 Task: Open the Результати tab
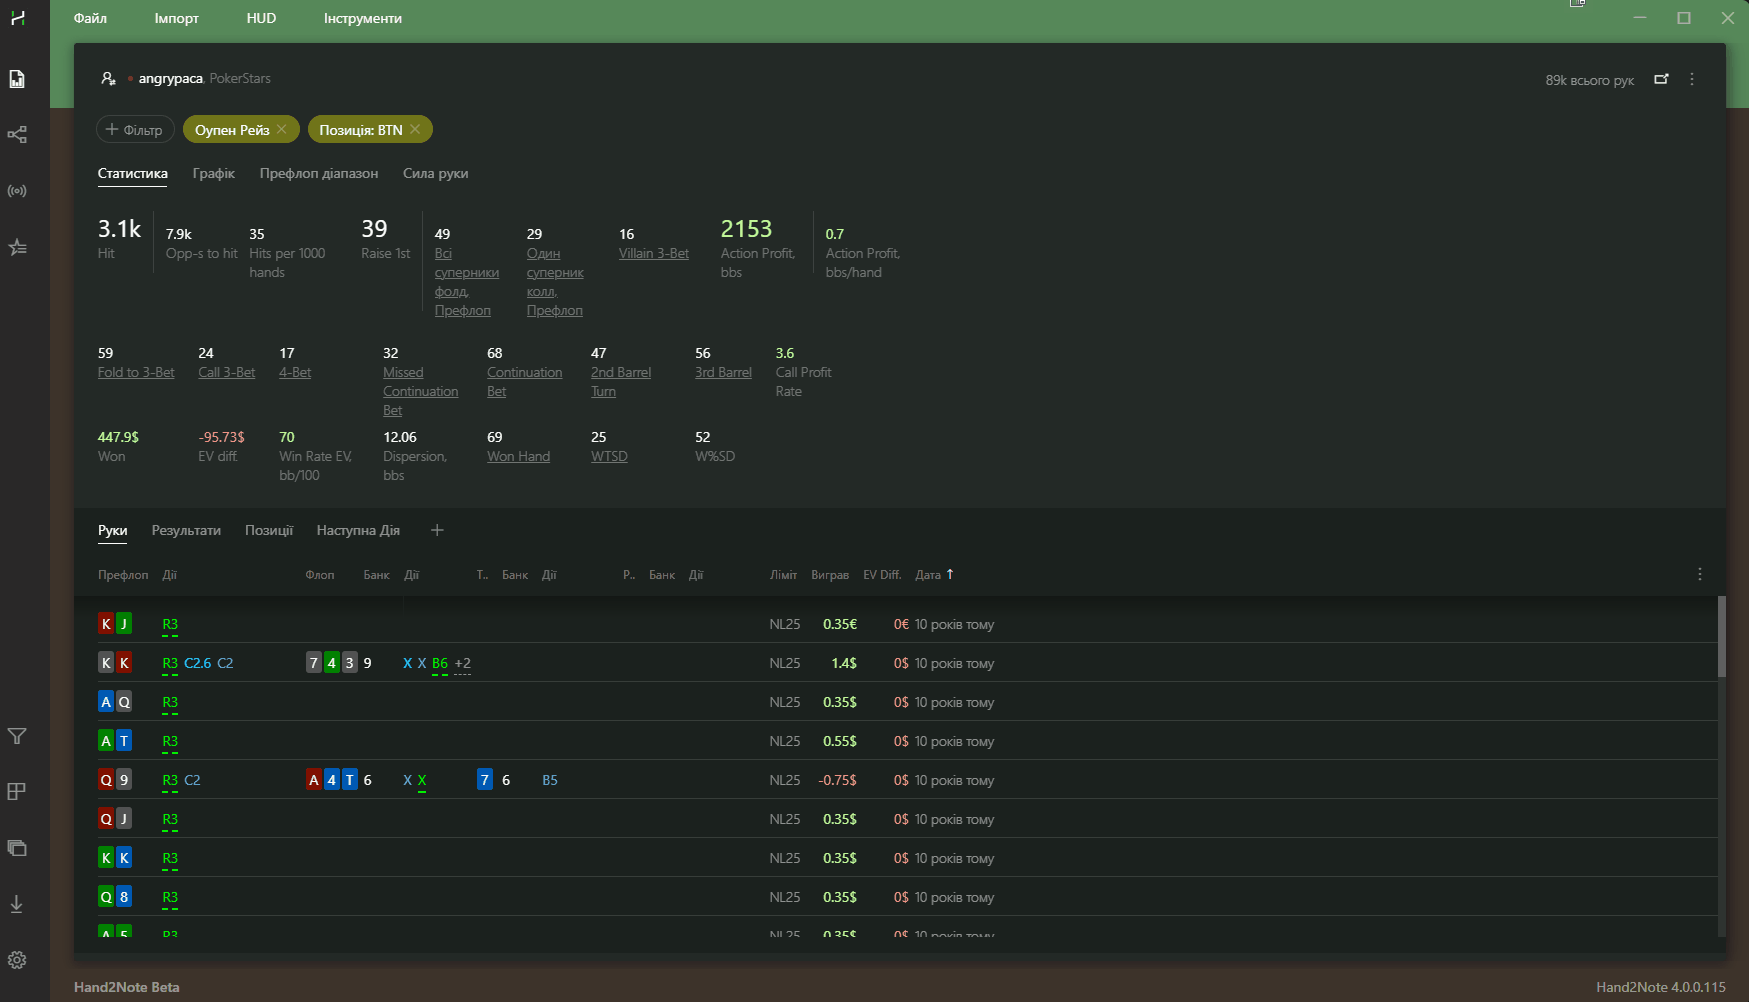(186, 530)
